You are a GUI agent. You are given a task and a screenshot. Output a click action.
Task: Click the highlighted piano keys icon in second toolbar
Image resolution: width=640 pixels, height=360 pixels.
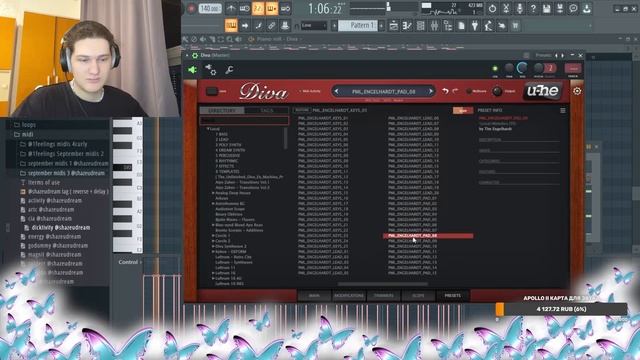(231, 26)
